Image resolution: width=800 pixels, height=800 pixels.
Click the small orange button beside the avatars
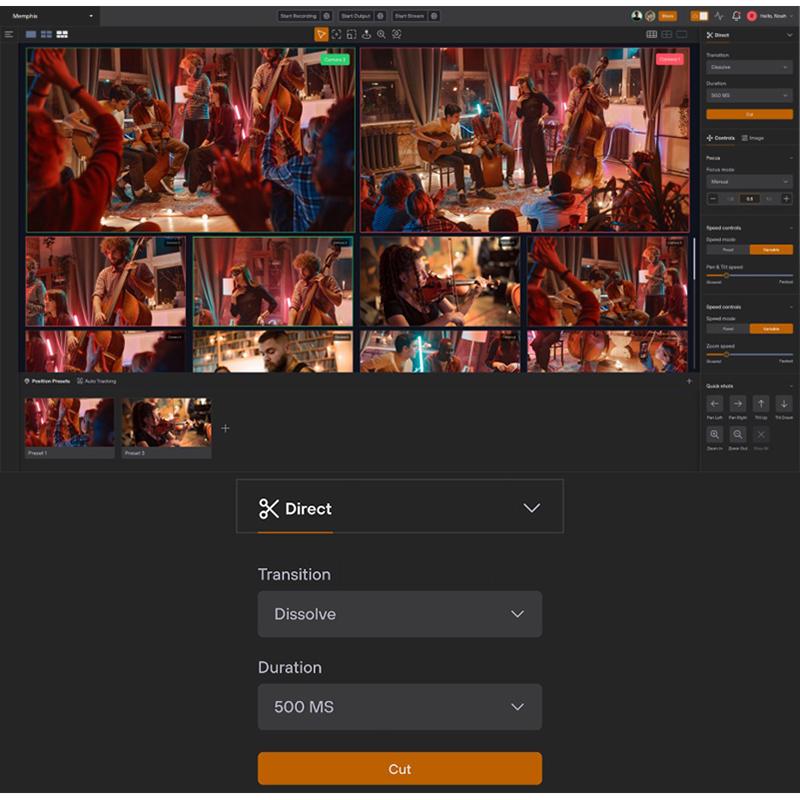coord(668,16)
